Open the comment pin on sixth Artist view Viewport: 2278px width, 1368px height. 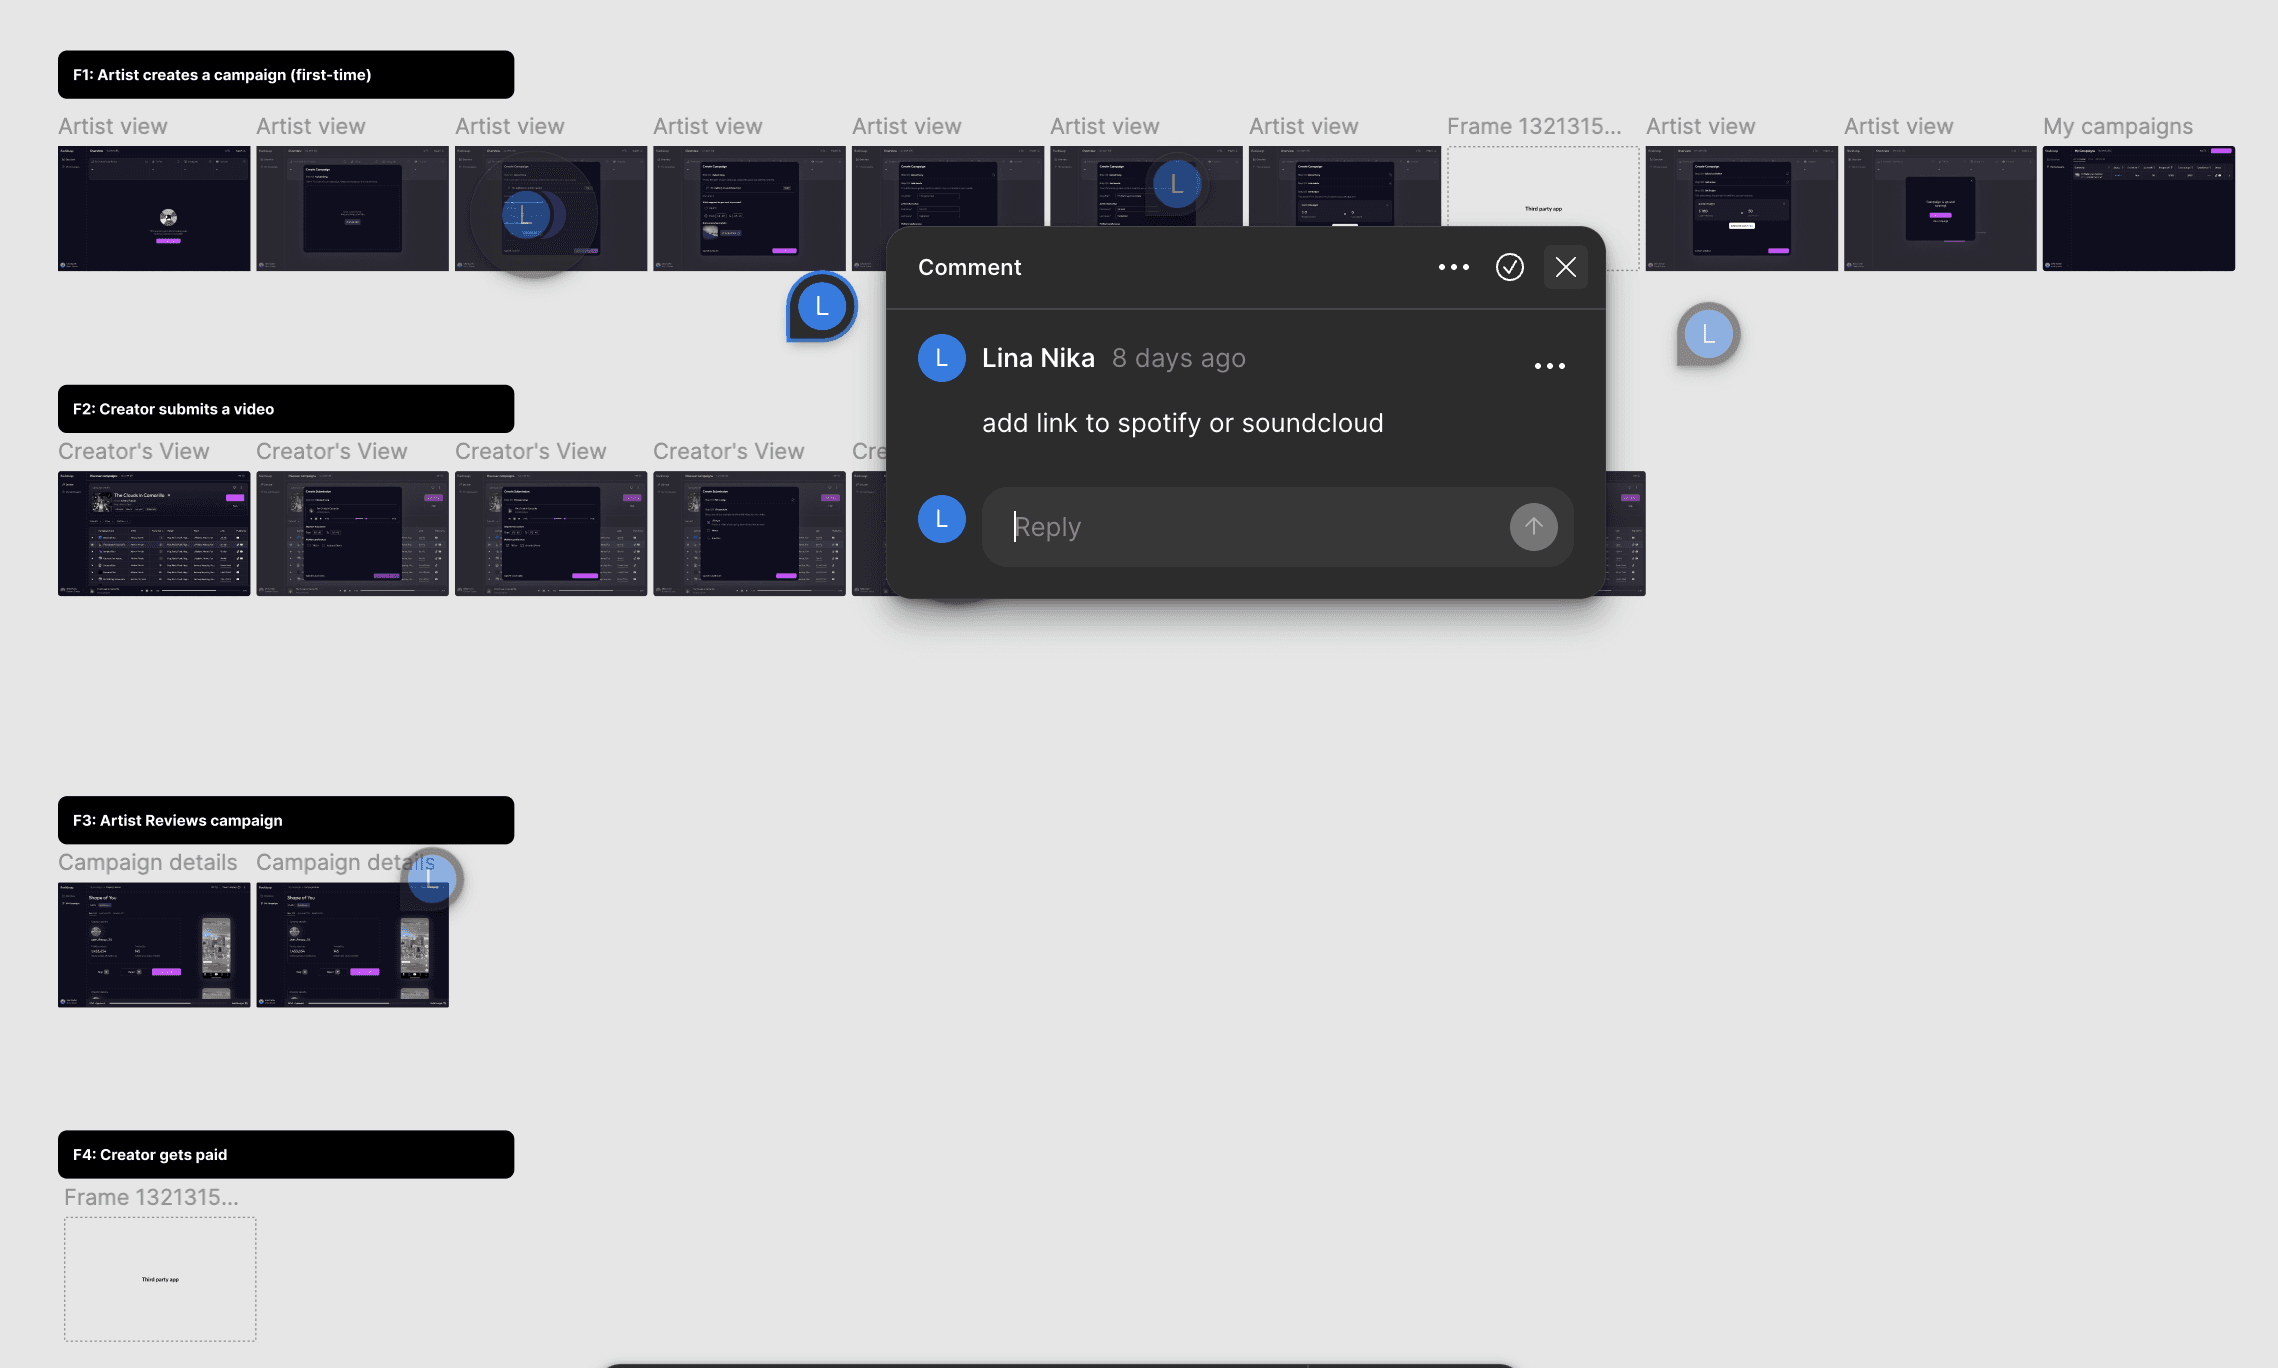pos(1176,184)
